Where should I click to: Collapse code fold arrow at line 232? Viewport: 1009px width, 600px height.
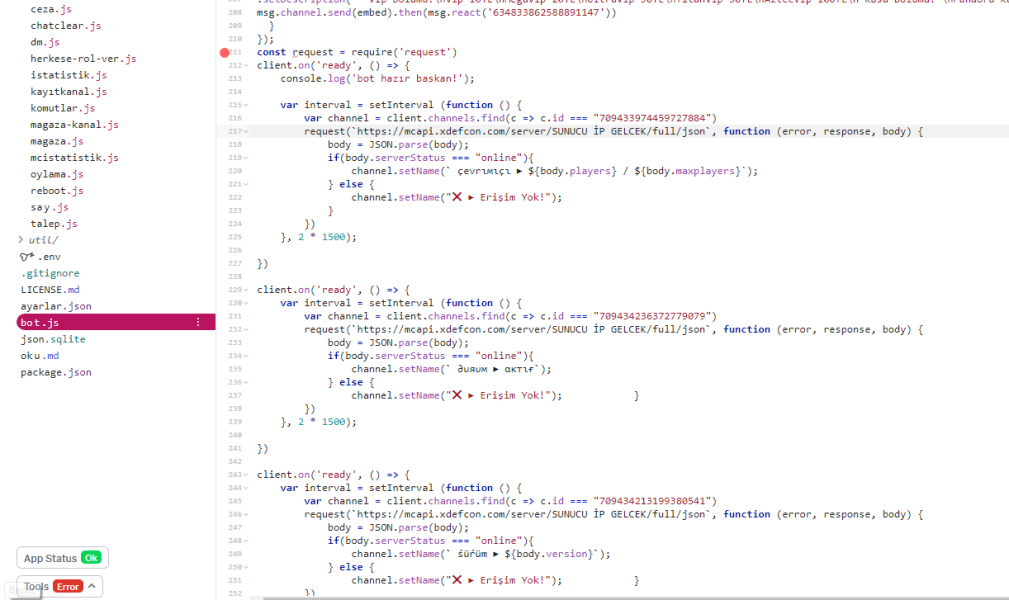coord(246,330)
